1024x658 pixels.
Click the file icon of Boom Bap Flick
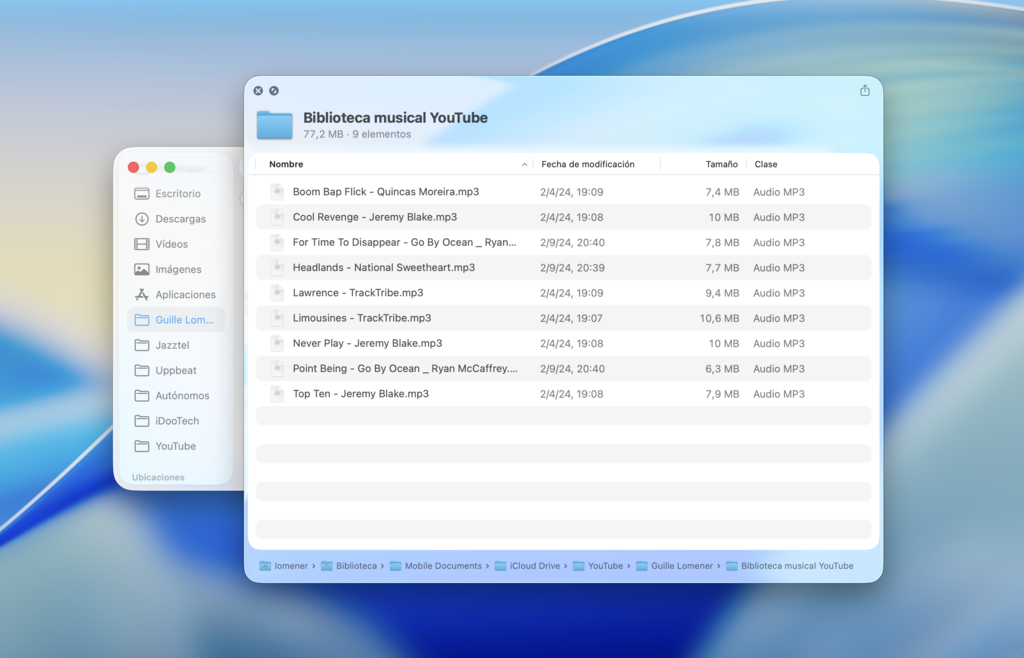[277, 191]
